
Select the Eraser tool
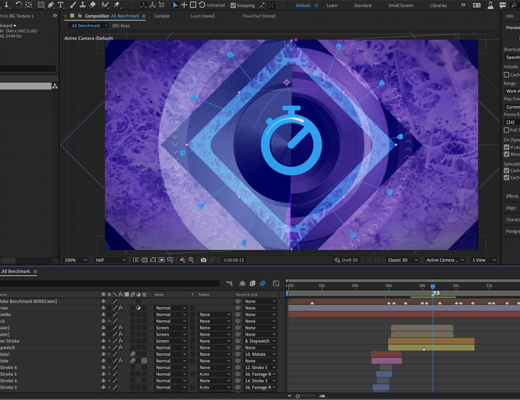(x=93, y=5)
